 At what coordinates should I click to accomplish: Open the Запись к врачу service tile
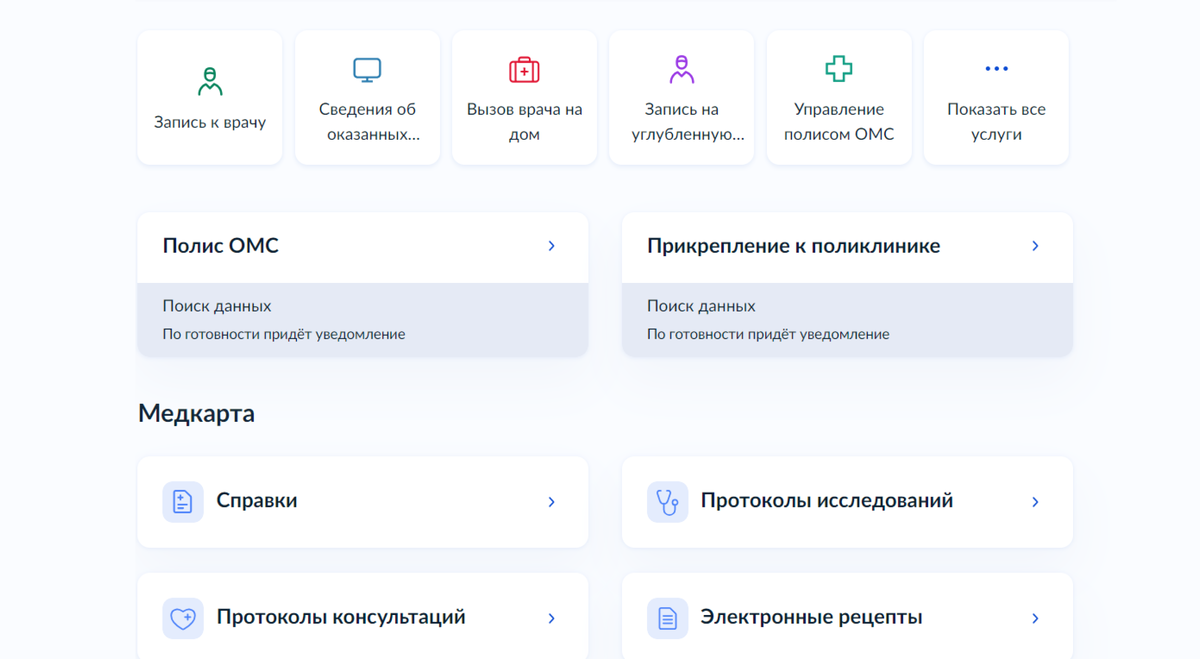[x=209, y=96]
